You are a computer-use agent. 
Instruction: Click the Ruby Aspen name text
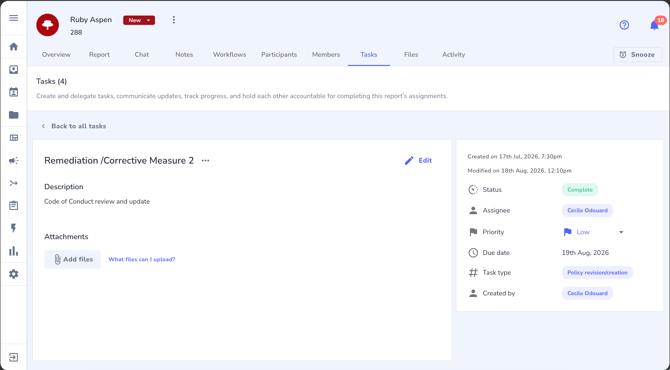pos(91,20)
